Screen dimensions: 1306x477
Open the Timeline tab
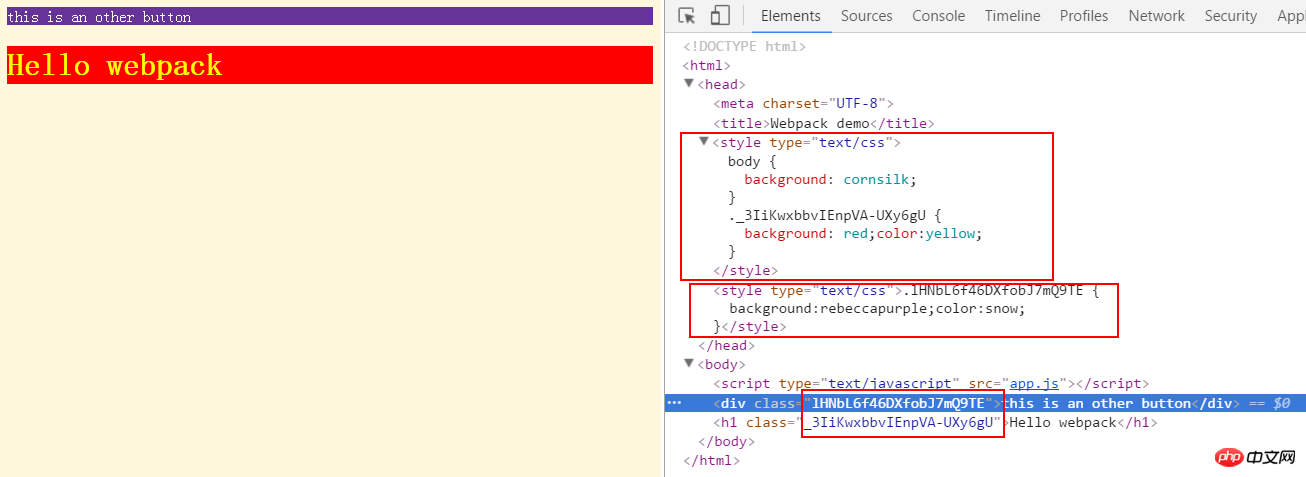click(1012, 16)
